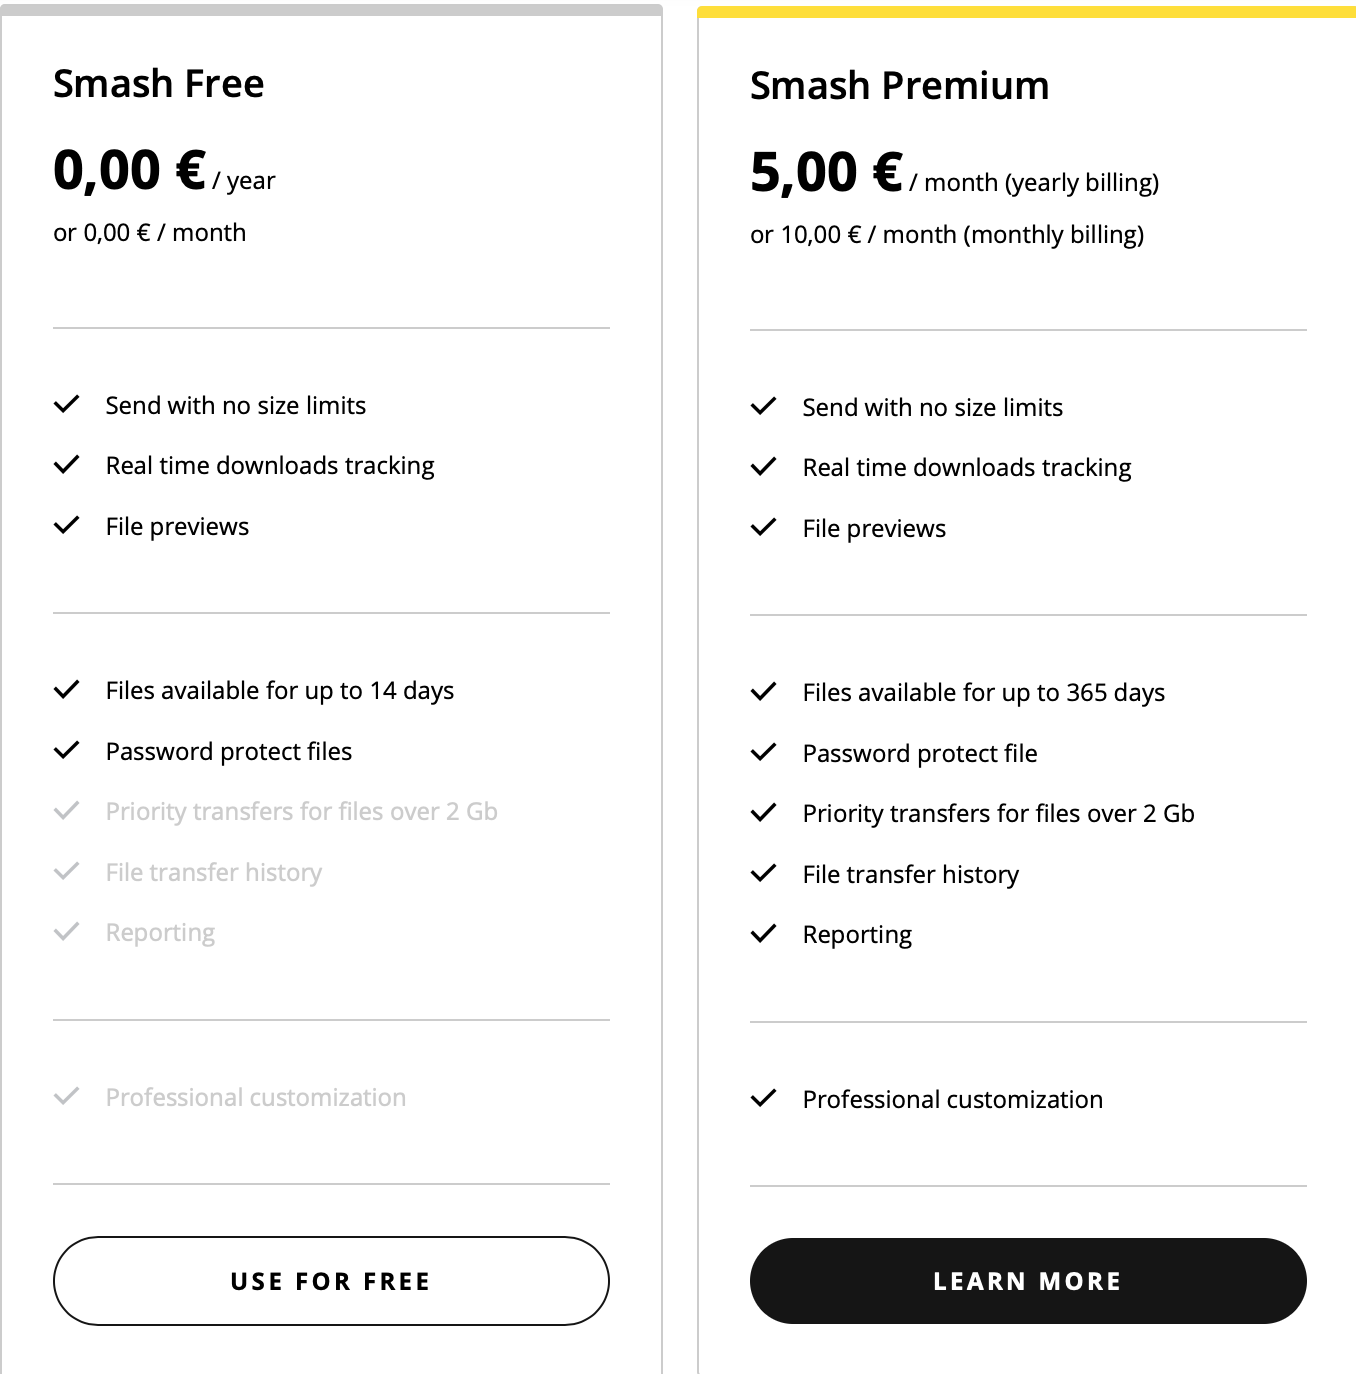Click checkmark beside Premium 'Professional customization'
Screen dimensions: 1356x1374
tap(763, 1099)
